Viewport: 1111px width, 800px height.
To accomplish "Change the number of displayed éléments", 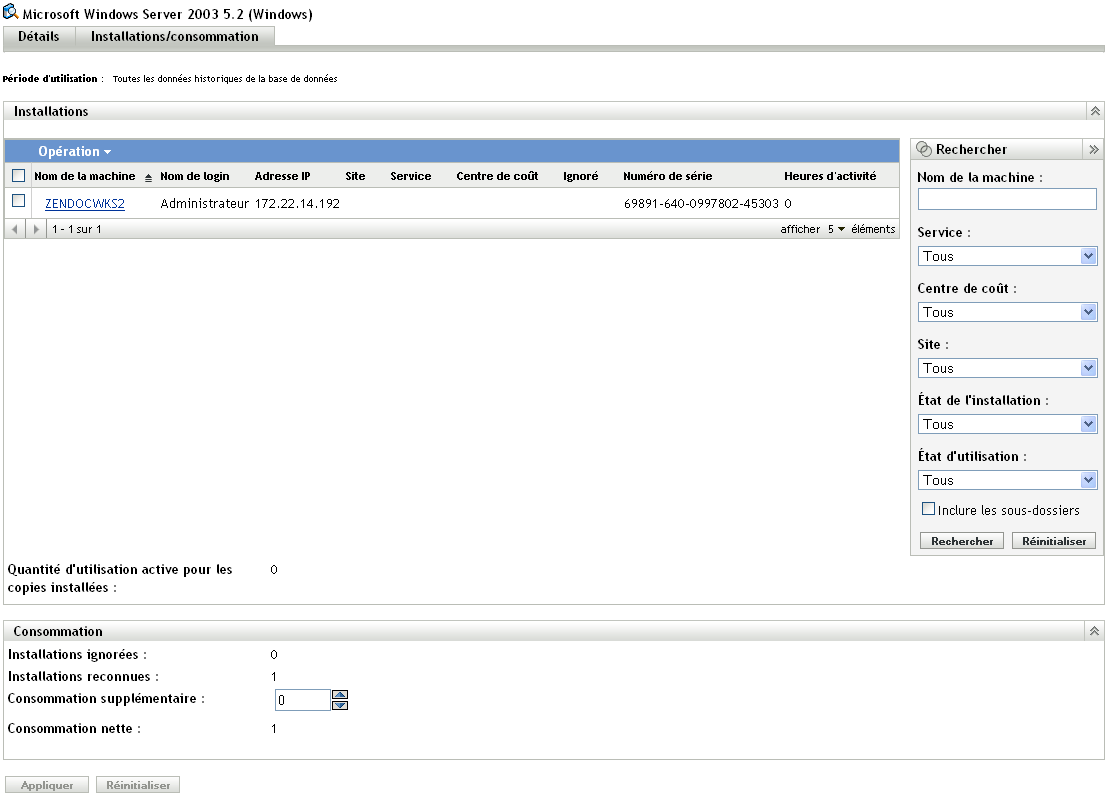I will coord(836,229).
